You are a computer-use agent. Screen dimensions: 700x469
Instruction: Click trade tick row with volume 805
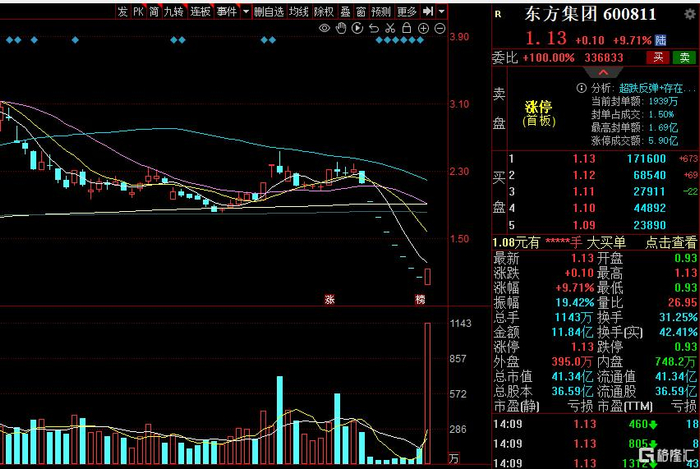pos(596,444)
